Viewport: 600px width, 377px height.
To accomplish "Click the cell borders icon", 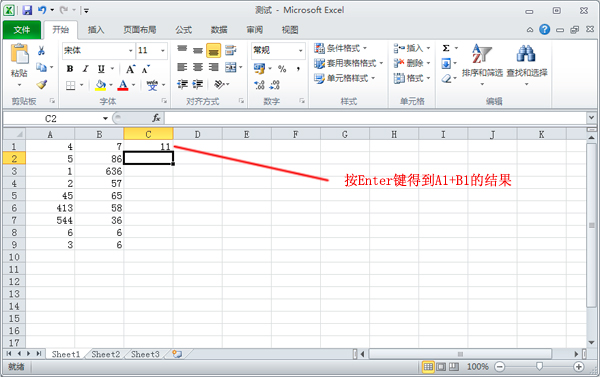I will [x=70, y=85].
